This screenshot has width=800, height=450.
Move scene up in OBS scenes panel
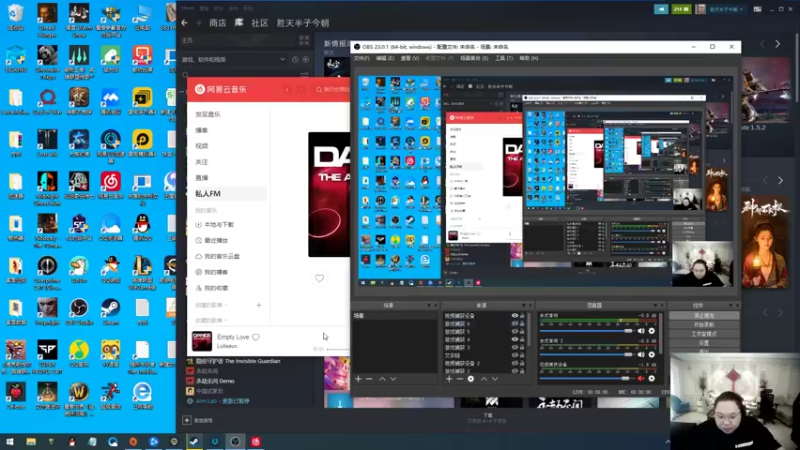click(382, 379)
